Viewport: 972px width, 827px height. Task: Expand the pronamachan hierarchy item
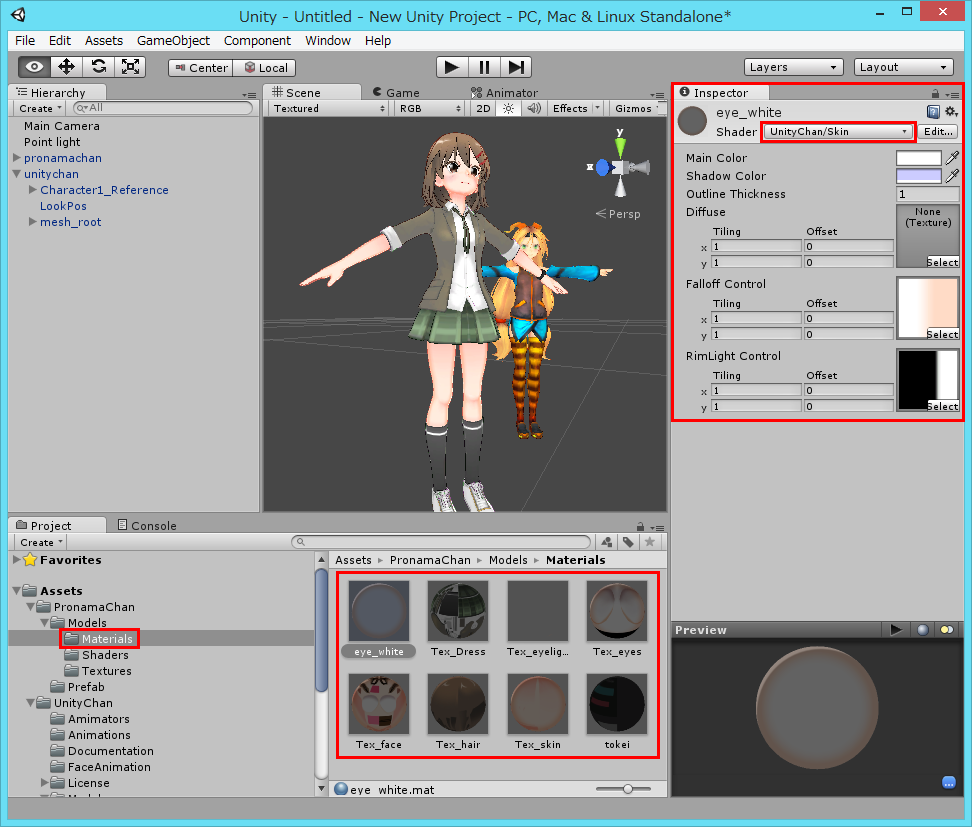[x=16, y=158]
